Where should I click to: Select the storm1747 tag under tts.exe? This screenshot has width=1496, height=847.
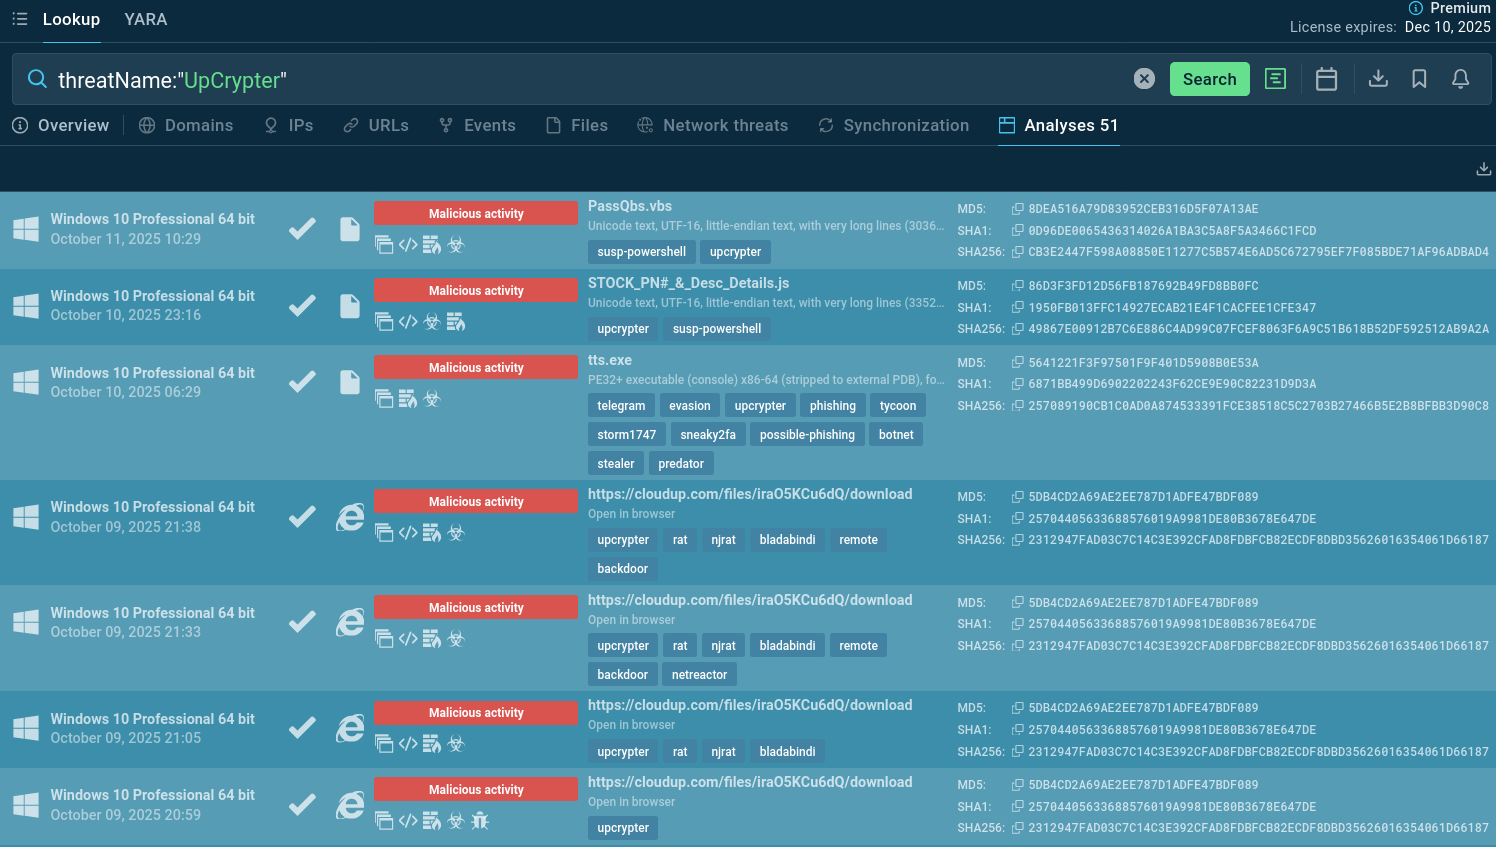[626, 435]
